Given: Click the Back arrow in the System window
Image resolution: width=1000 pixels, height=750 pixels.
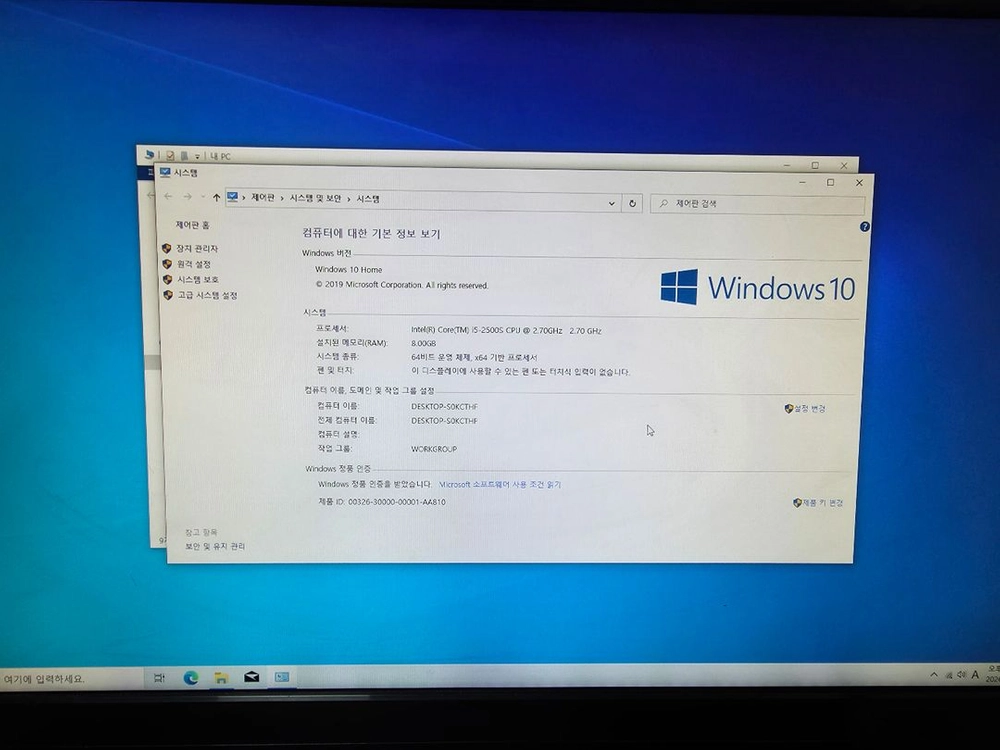Looking at the screenshot, I should 168,196.
